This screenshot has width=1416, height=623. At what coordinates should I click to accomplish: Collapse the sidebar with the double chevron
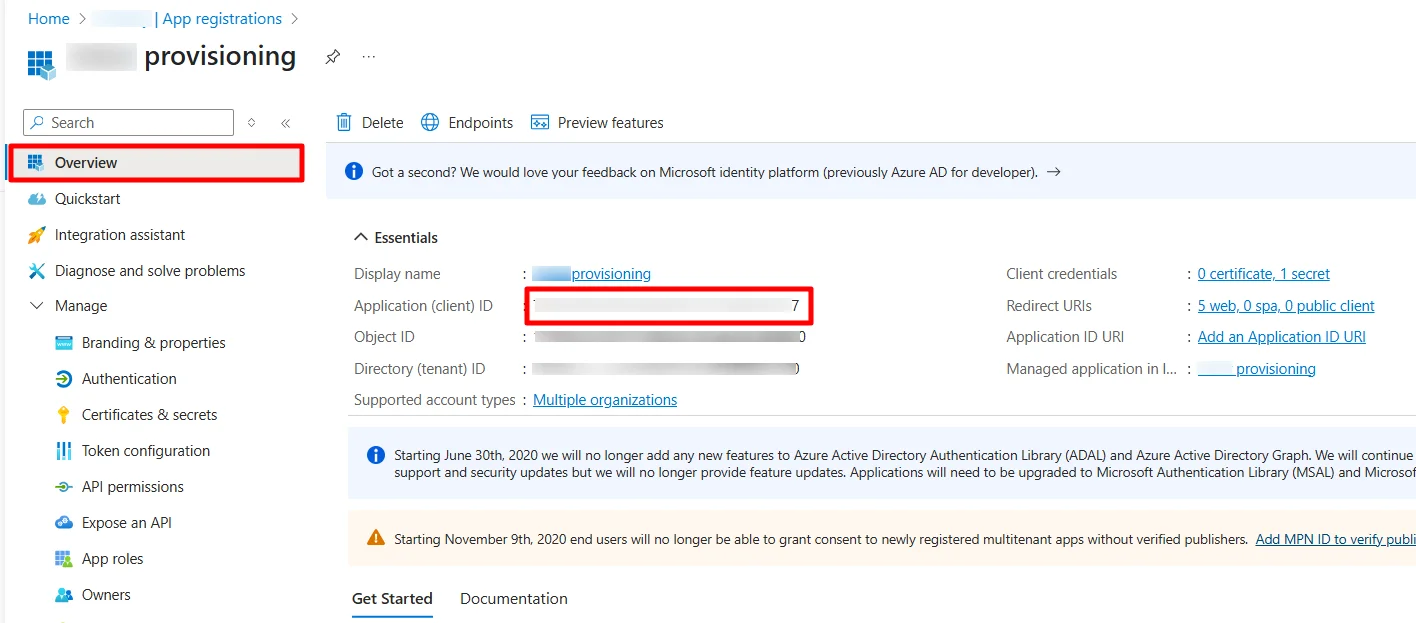click(x=286, y=122)
